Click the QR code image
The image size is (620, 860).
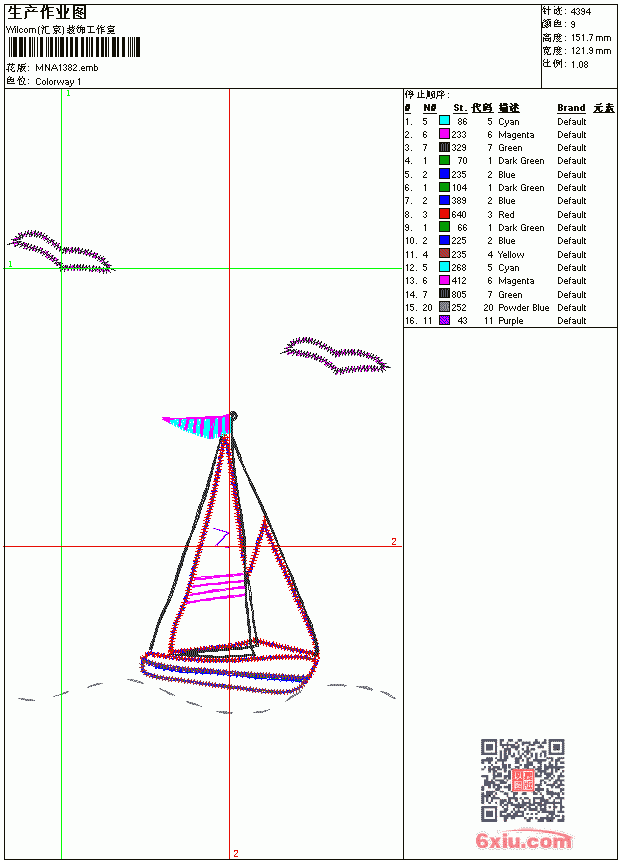523,780
